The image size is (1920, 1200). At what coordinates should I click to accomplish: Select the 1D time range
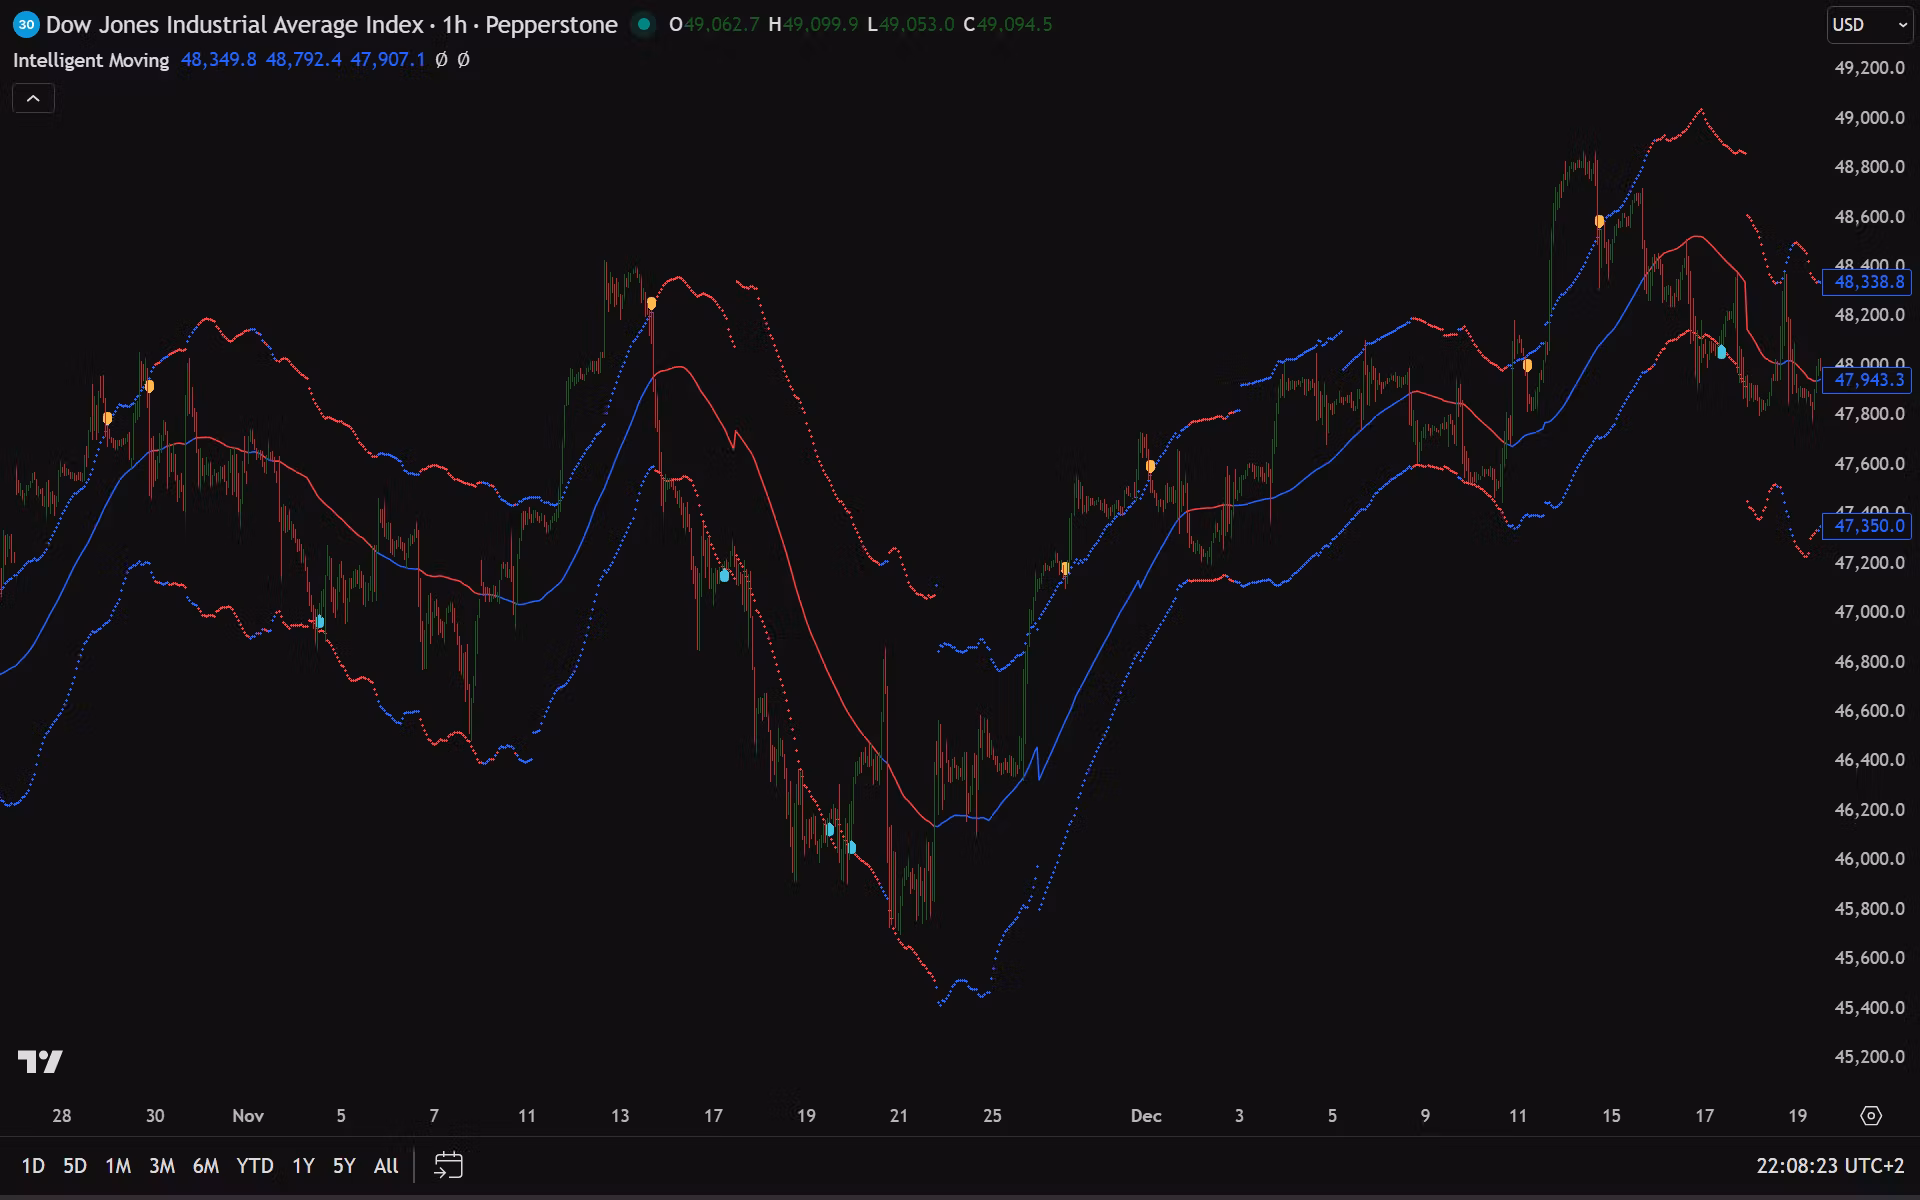pyautogui.click(x=33, y=1166)
